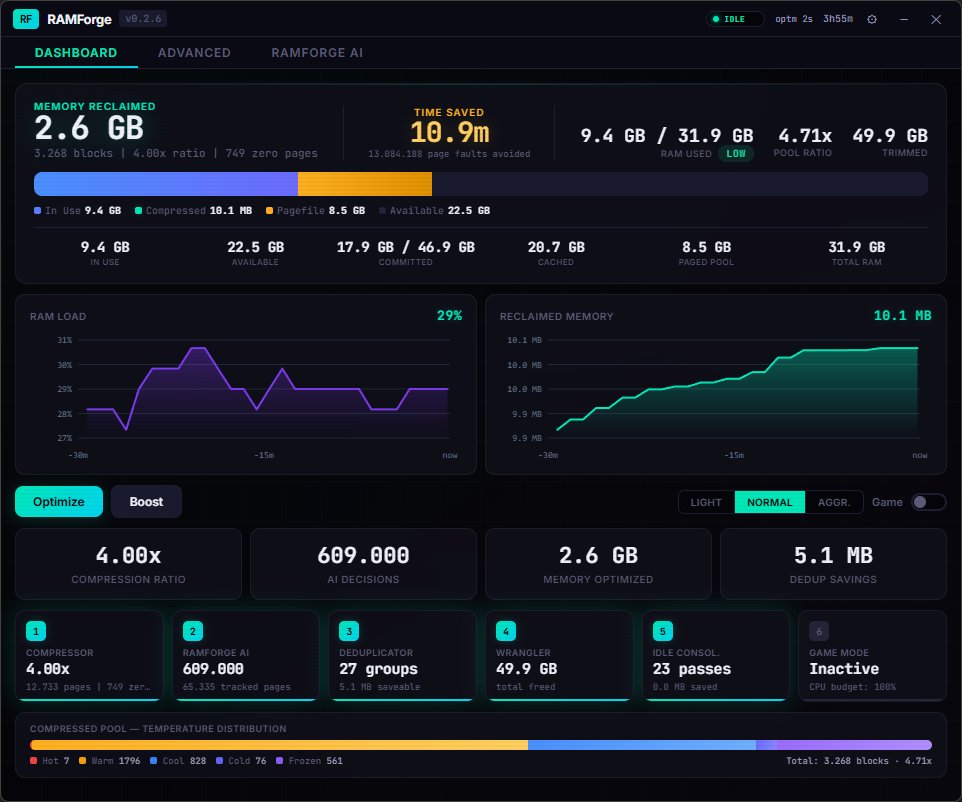
Task: Click the Cool temperature legend swatch
Action: [153, 760]
